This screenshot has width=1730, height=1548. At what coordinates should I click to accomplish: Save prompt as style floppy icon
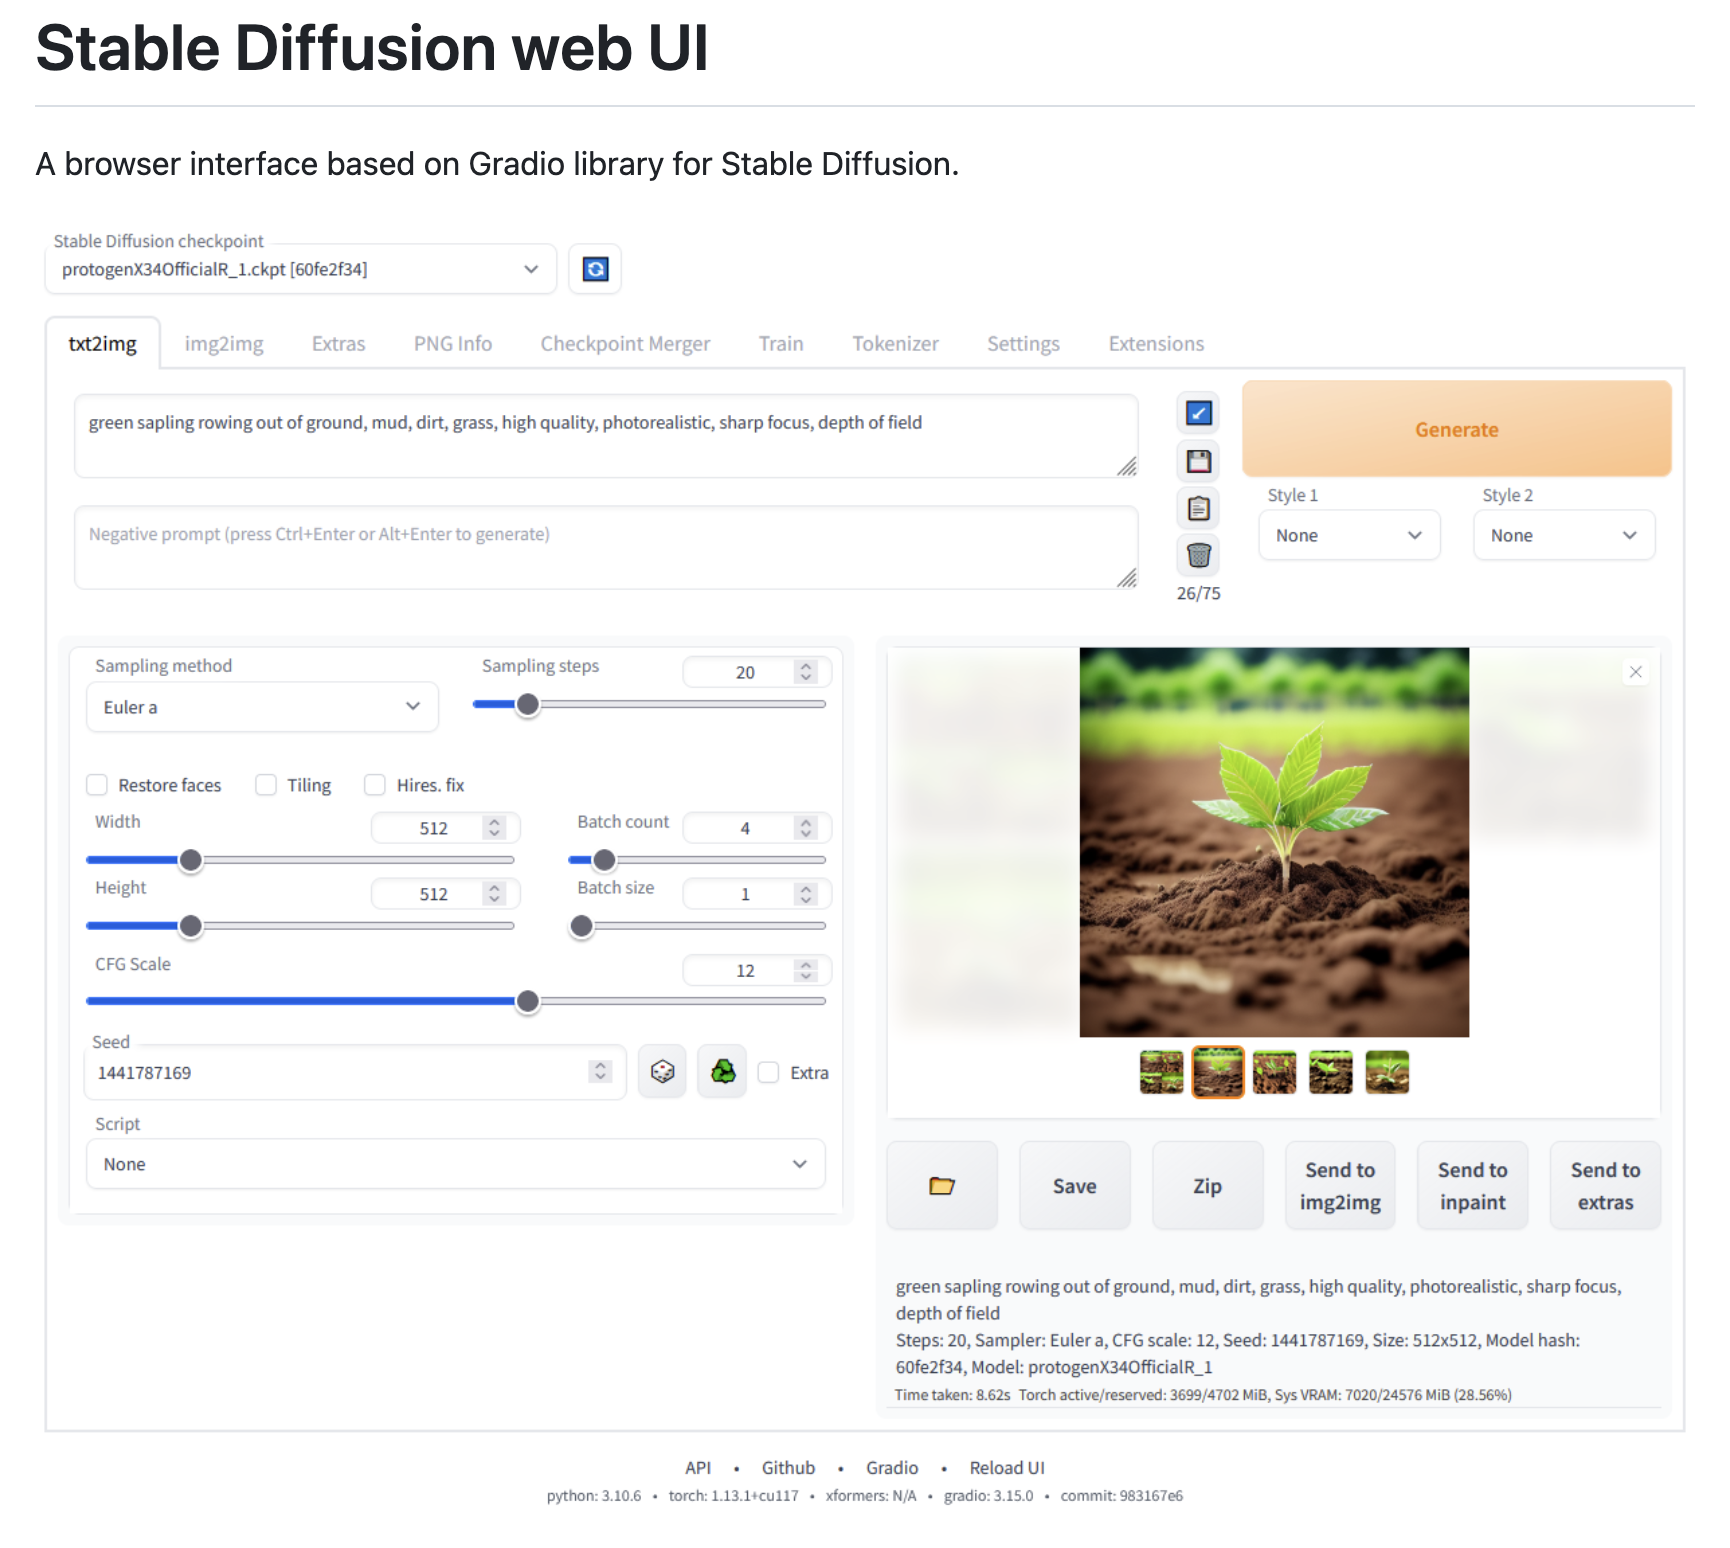tap(1198, 461)
